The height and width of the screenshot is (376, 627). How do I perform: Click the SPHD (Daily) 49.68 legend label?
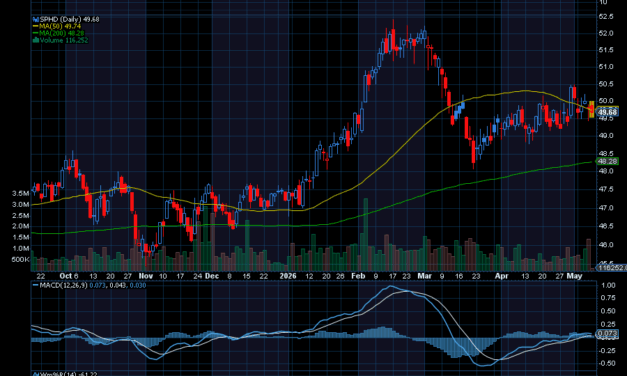click(69, 19)
